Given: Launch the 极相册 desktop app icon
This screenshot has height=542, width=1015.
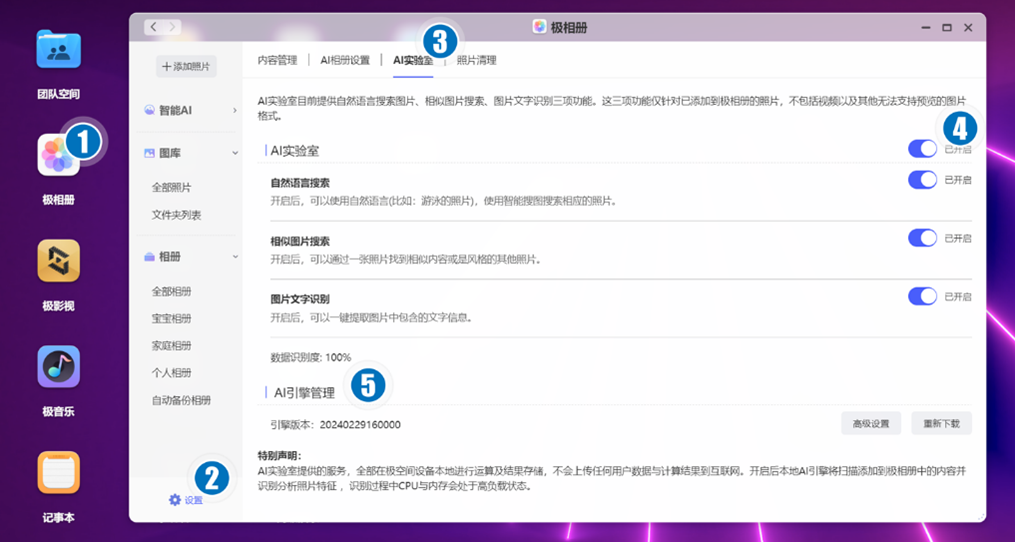Looking at the screenshot, I should tap(58, 154).
